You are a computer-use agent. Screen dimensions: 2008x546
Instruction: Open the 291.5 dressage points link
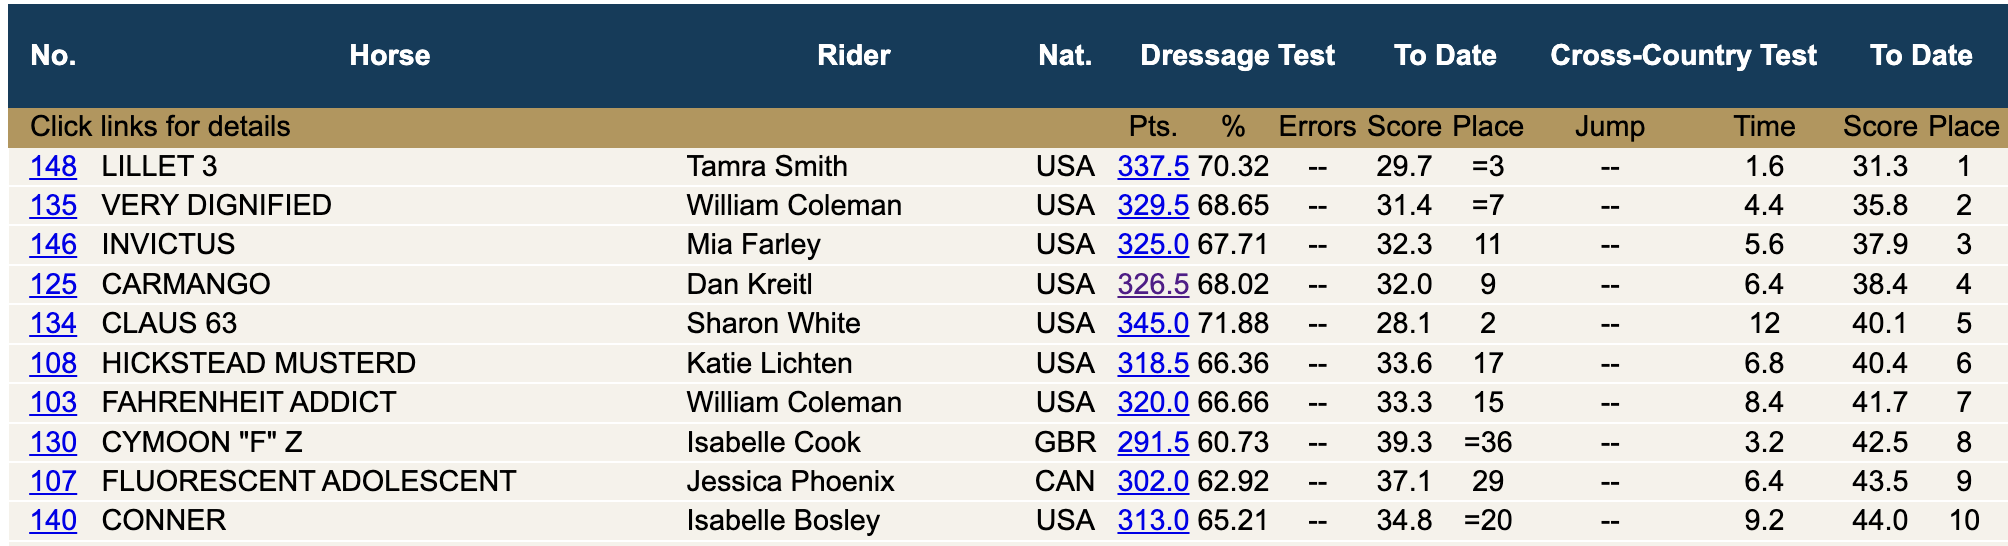1153,442
